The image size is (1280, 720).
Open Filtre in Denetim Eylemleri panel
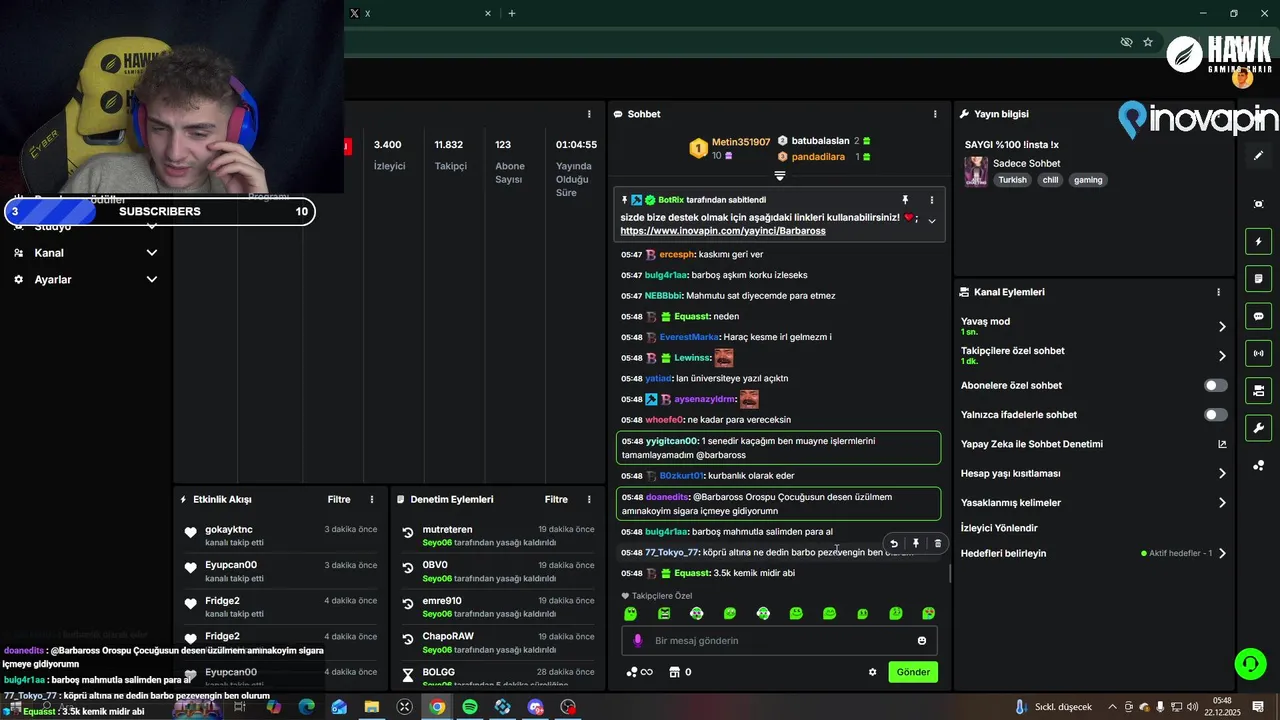556,499
